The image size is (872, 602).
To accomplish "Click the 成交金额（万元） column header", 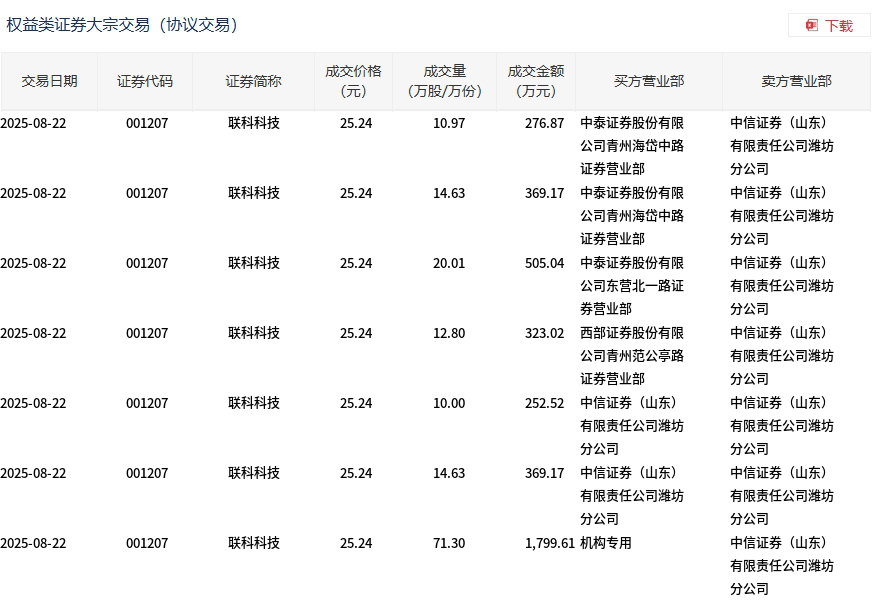I will [x=536, y=81].
